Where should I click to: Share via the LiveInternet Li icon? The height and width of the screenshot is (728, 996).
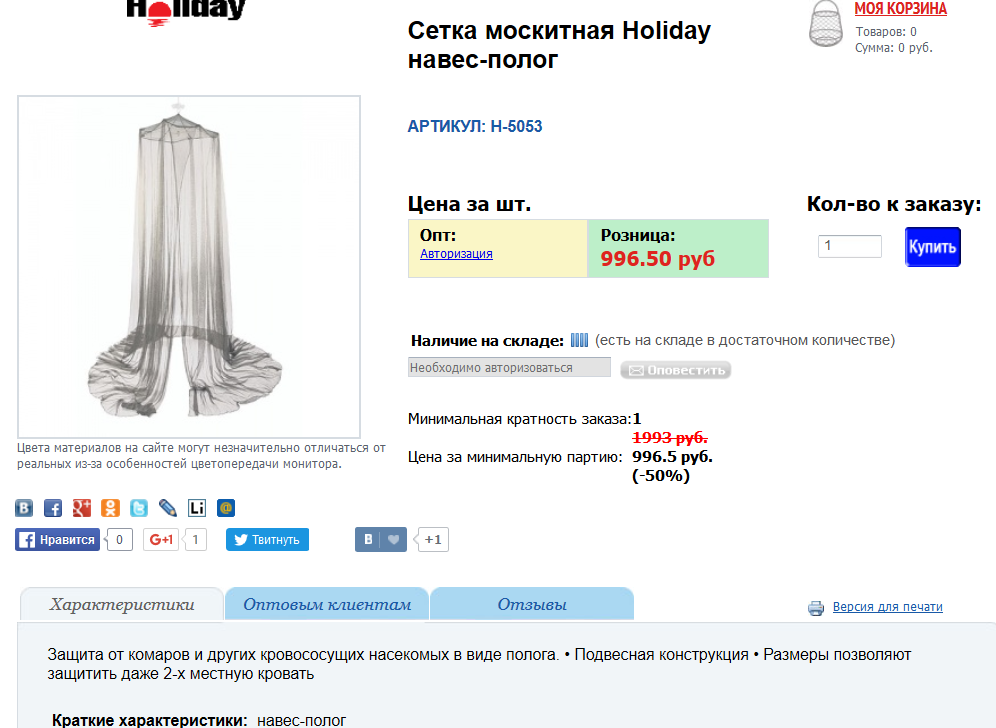(197, 508)
